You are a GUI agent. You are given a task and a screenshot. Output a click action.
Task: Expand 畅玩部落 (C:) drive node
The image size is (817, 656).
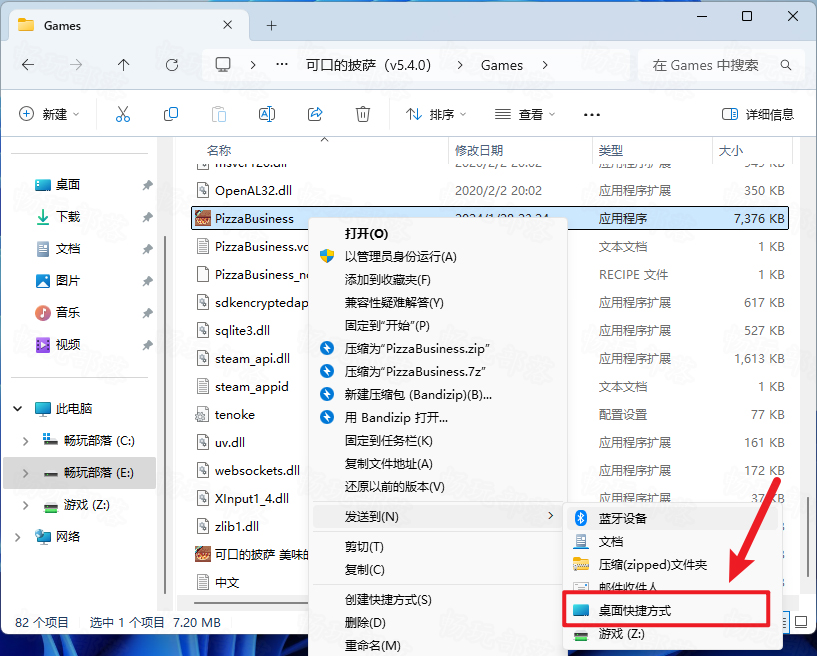pyautogui.click(x=25, y=441)
